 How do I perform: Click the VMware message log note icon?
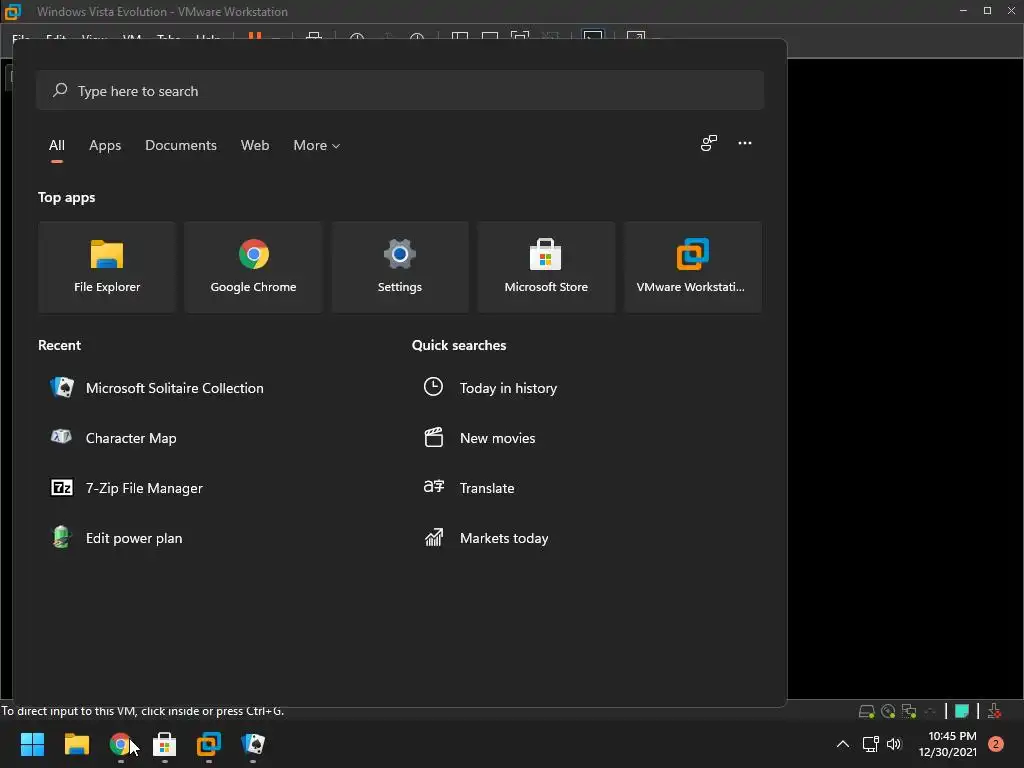(x=961, y=711)
